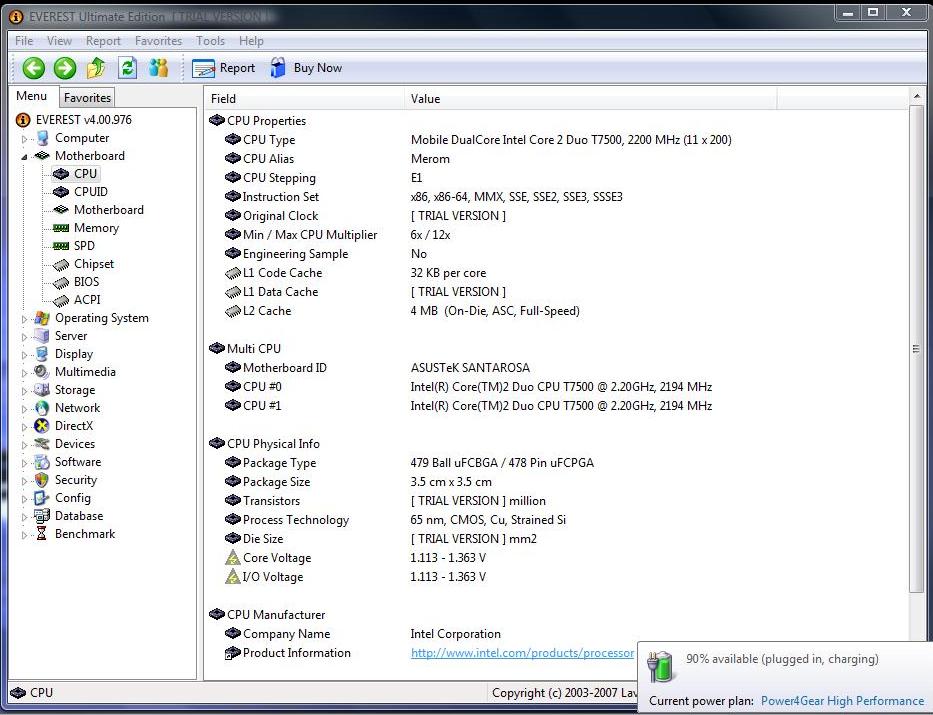Open the Report menu in menu bar

pos(103,40)
